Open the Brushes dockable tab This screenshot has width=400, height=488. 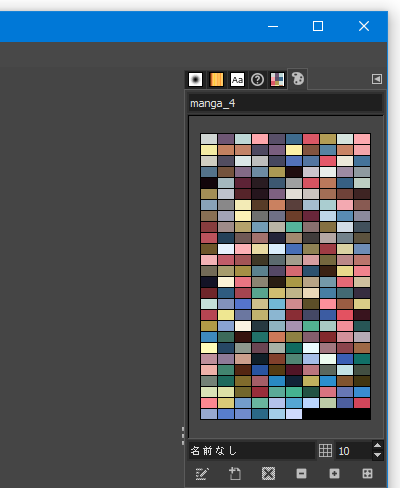pos(195,80)
